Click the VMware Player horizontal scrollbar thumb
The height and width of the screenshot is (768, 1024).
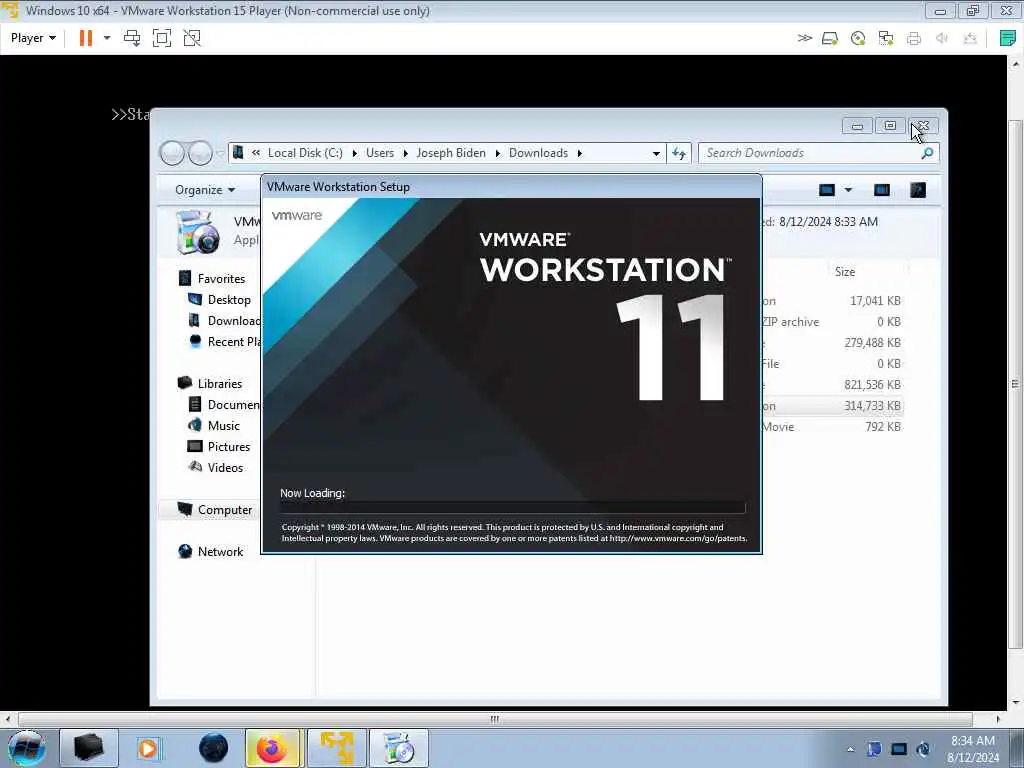[x=495, y=719]
